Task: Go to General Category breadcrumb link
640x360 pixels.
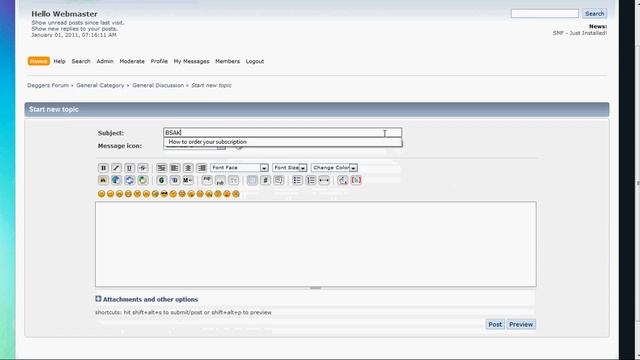Action: [100, 85]
